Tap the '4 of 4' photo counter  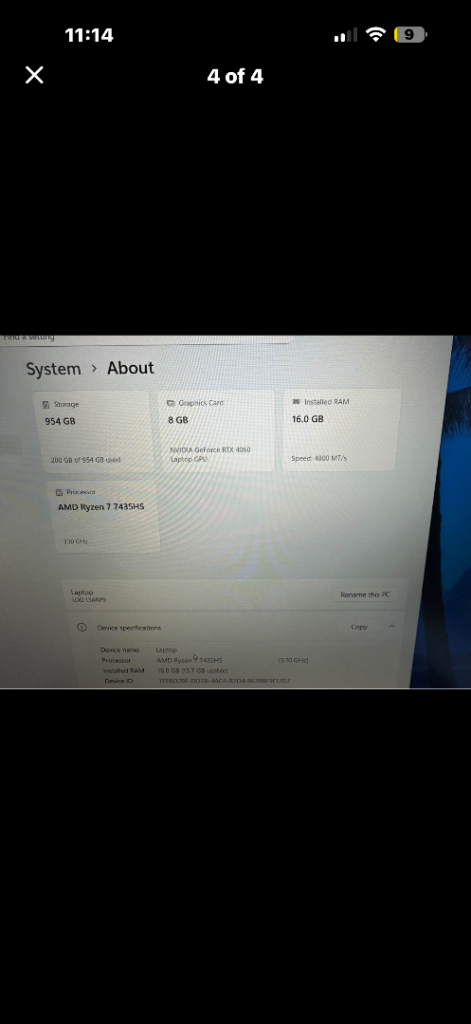pyautogui.click(x=235, y=76)
